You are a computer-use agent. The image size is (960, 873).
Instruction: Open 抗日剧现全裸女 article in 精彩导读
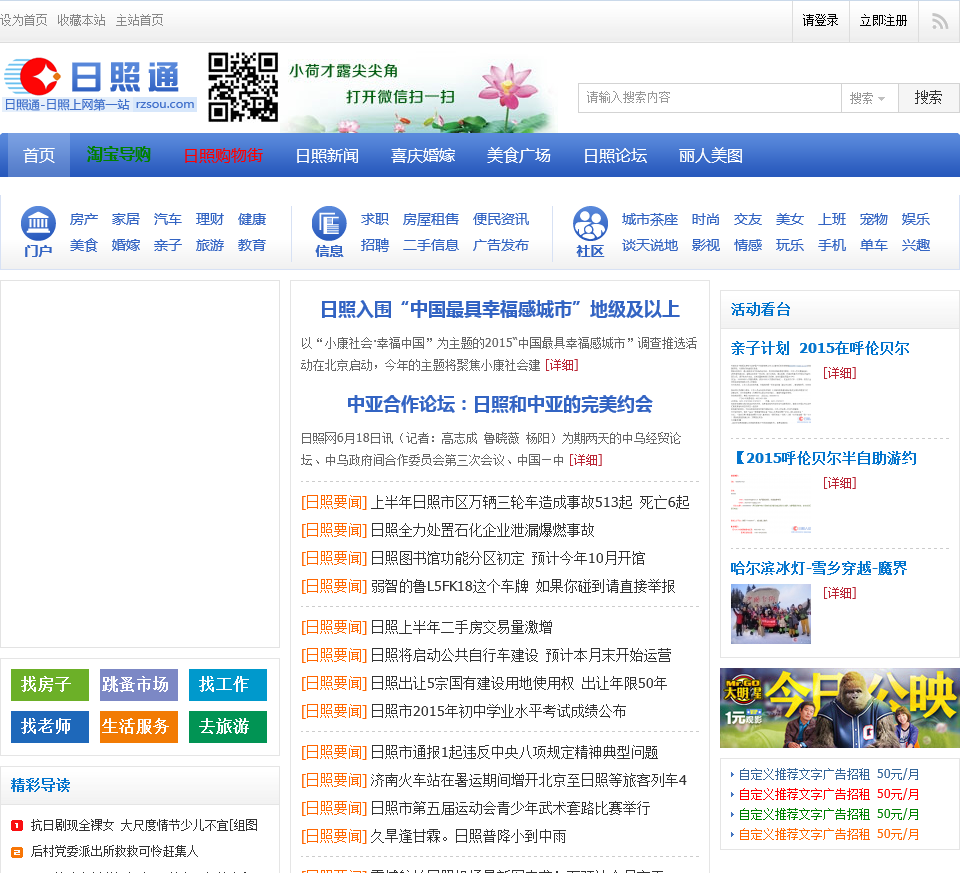tap(144, 826)
